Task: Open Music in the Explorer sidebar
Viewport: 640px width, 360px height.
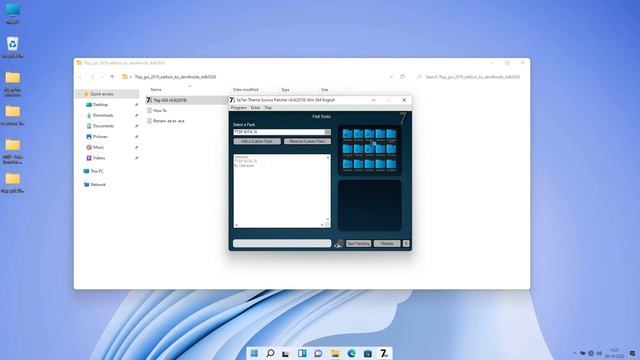Action: point(98,147)
